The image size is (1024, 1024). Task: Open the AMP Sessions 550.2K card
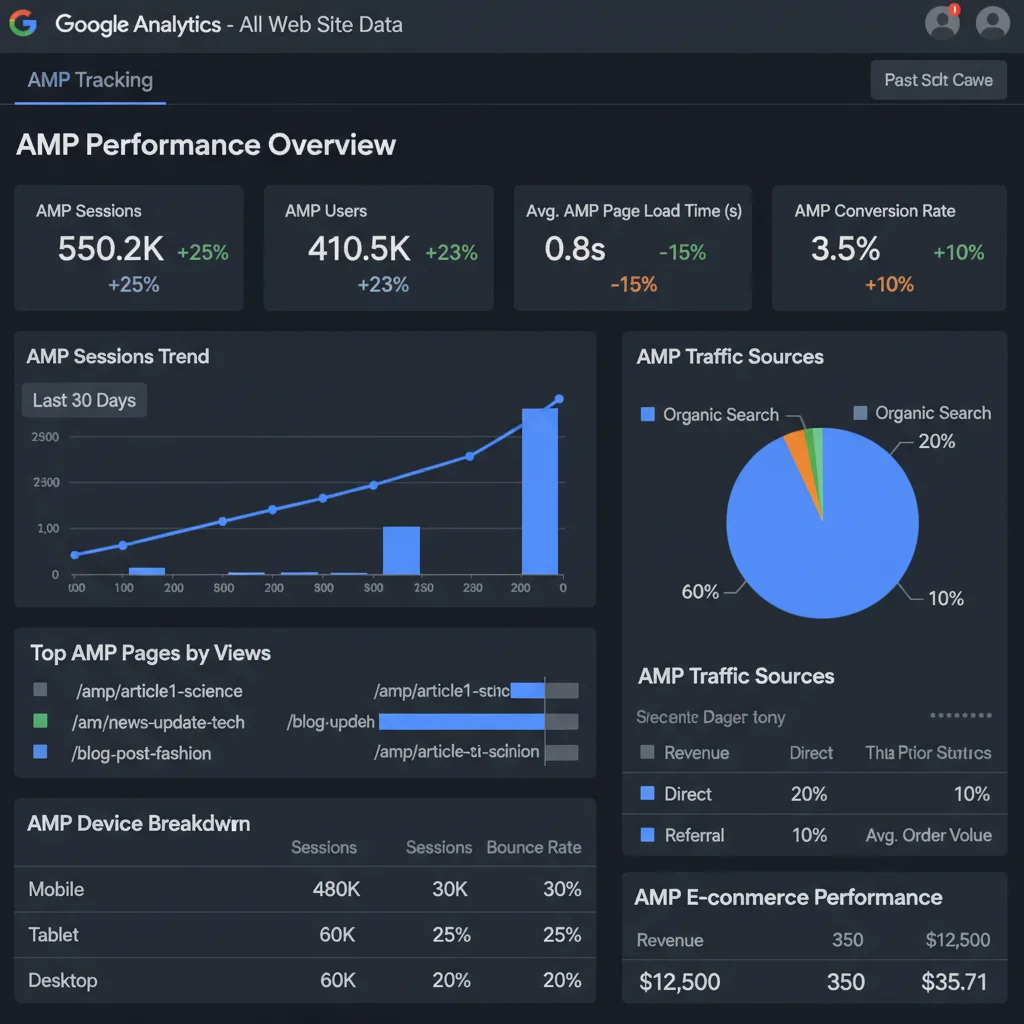coord(129,248)
